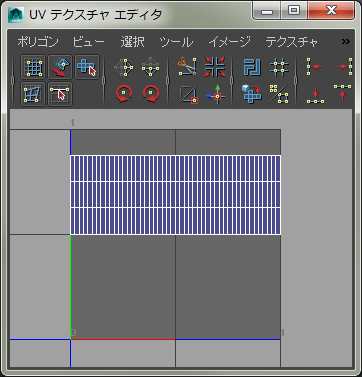Viewport: 362px width, 377px height.
Task: Open the ビュー menu
Action: pos(89,42)
